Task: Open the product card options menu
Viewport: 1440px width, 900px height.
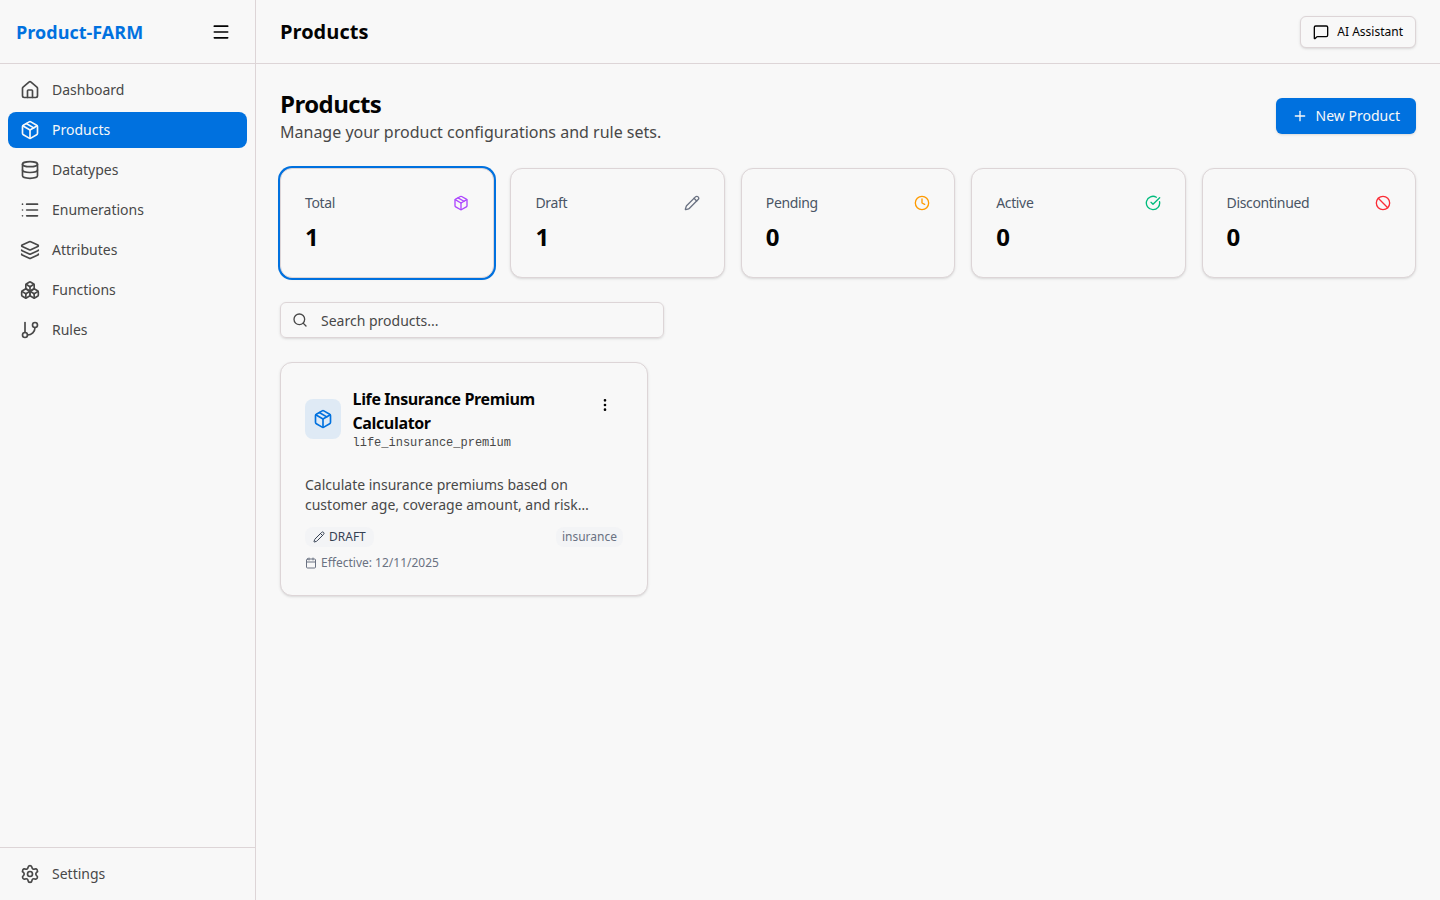Action: click(605, 404)
